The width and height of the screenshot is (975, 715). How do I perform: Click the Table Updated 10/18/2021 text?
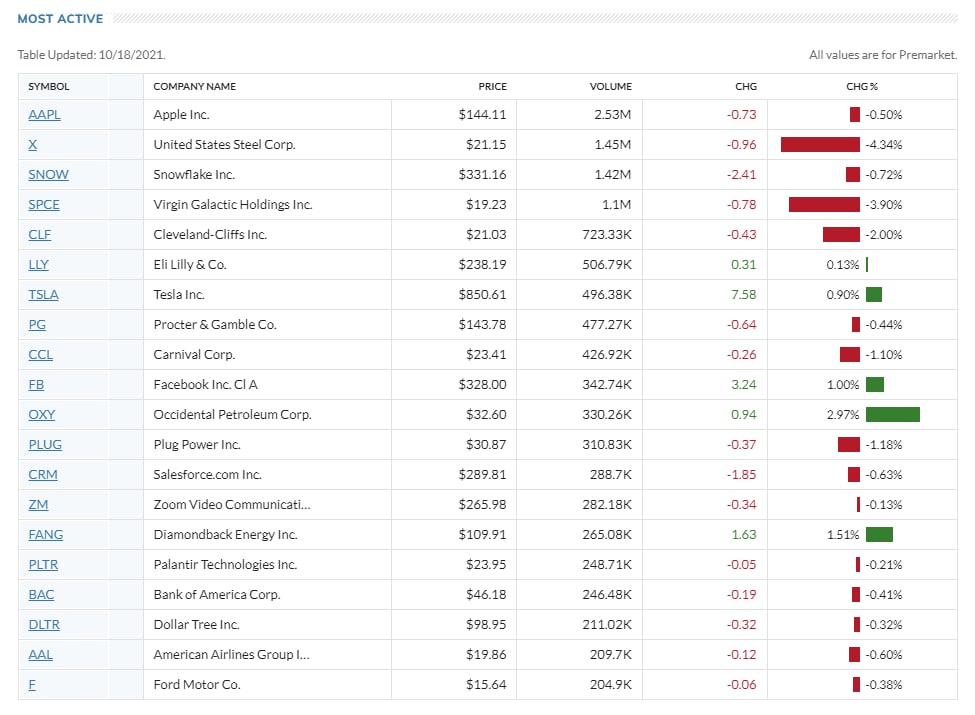click(91, 55)
